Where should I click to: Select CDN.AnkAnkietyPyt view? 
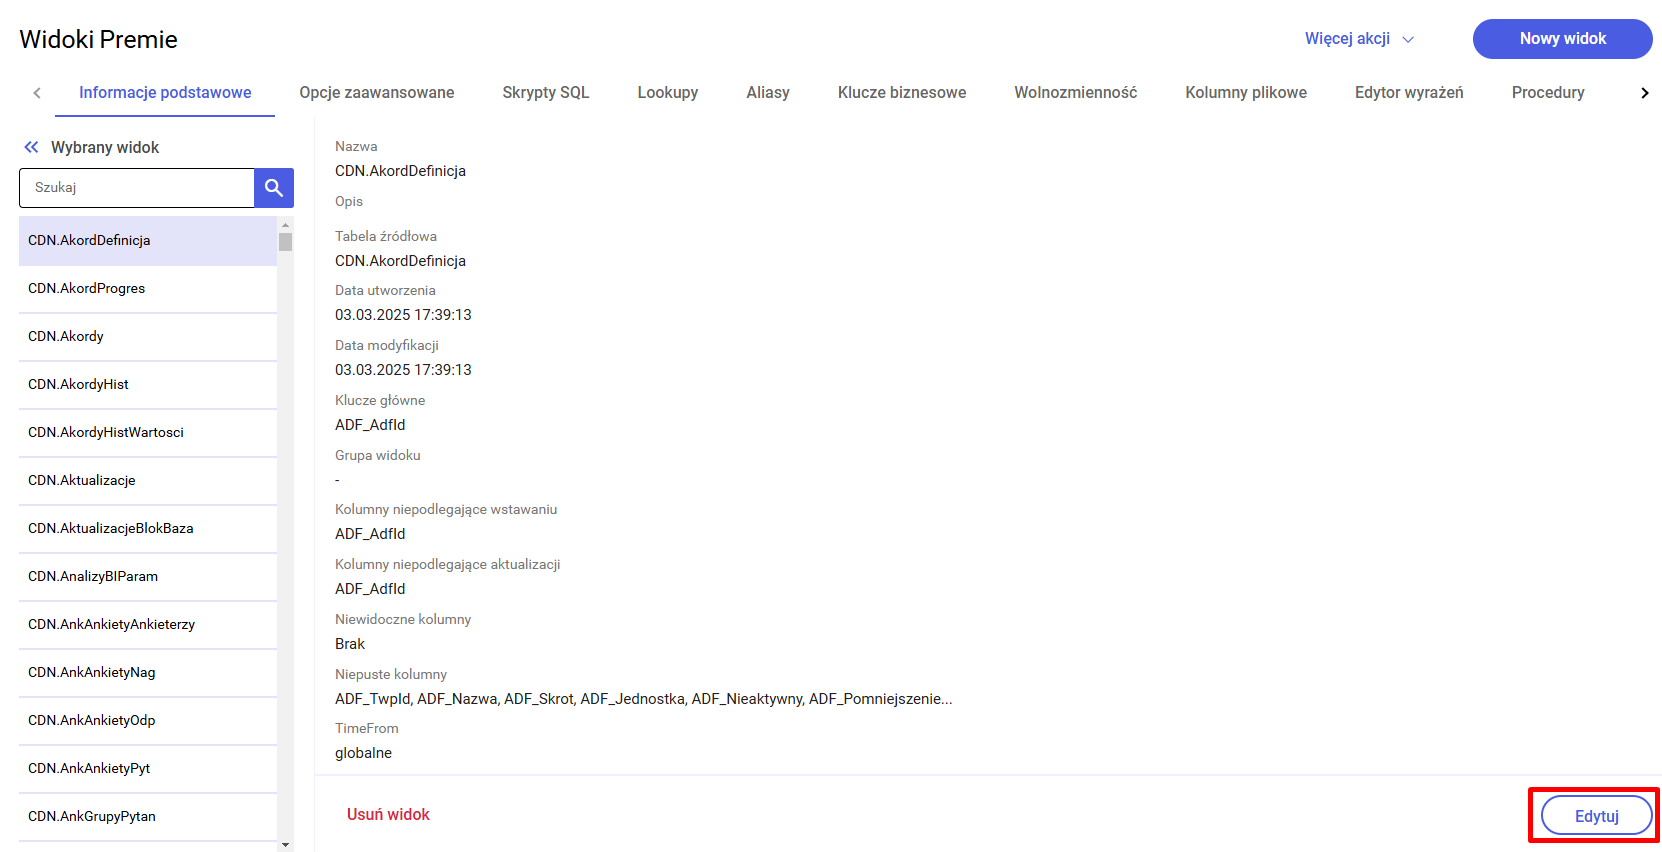coord(148,769)
